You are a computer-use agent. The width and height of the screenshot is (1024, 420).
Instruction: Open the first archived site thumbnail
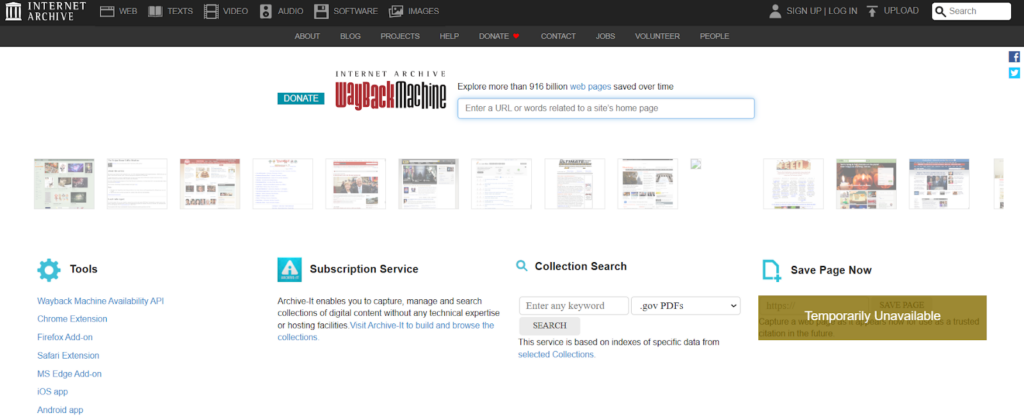[64, 183]
